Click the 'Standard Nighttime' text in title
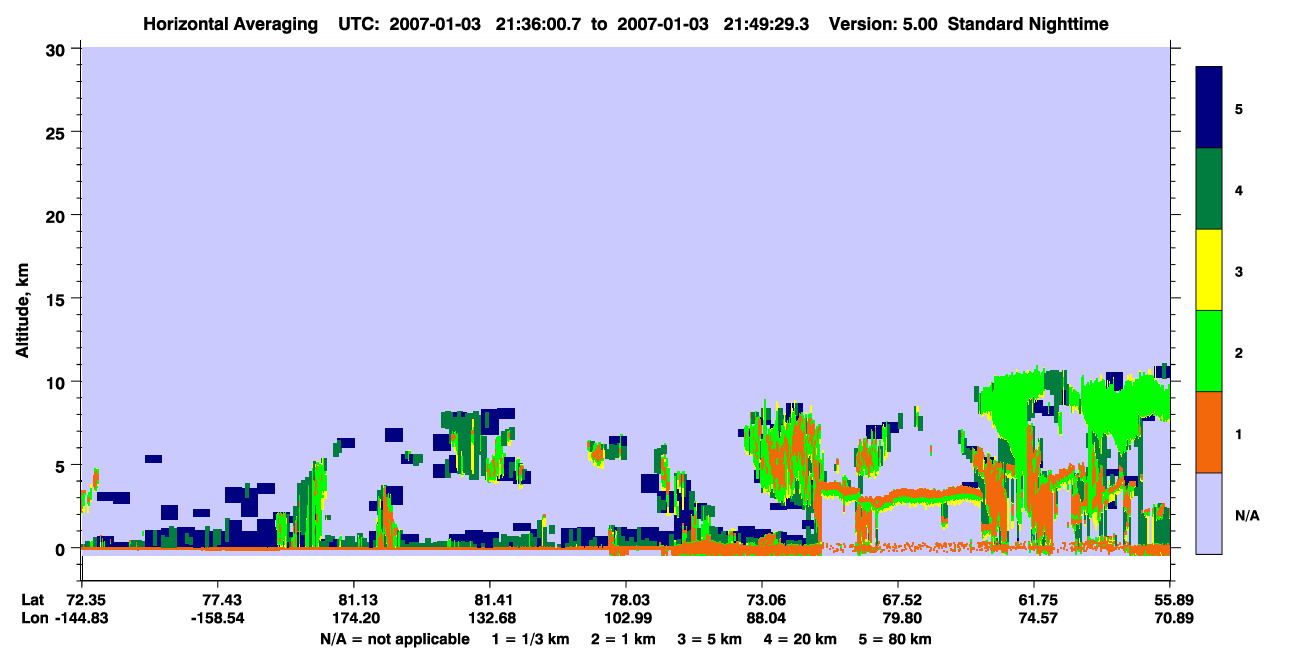Image resolution: width=1300 pixels, height=667 pixels. 1028,24
